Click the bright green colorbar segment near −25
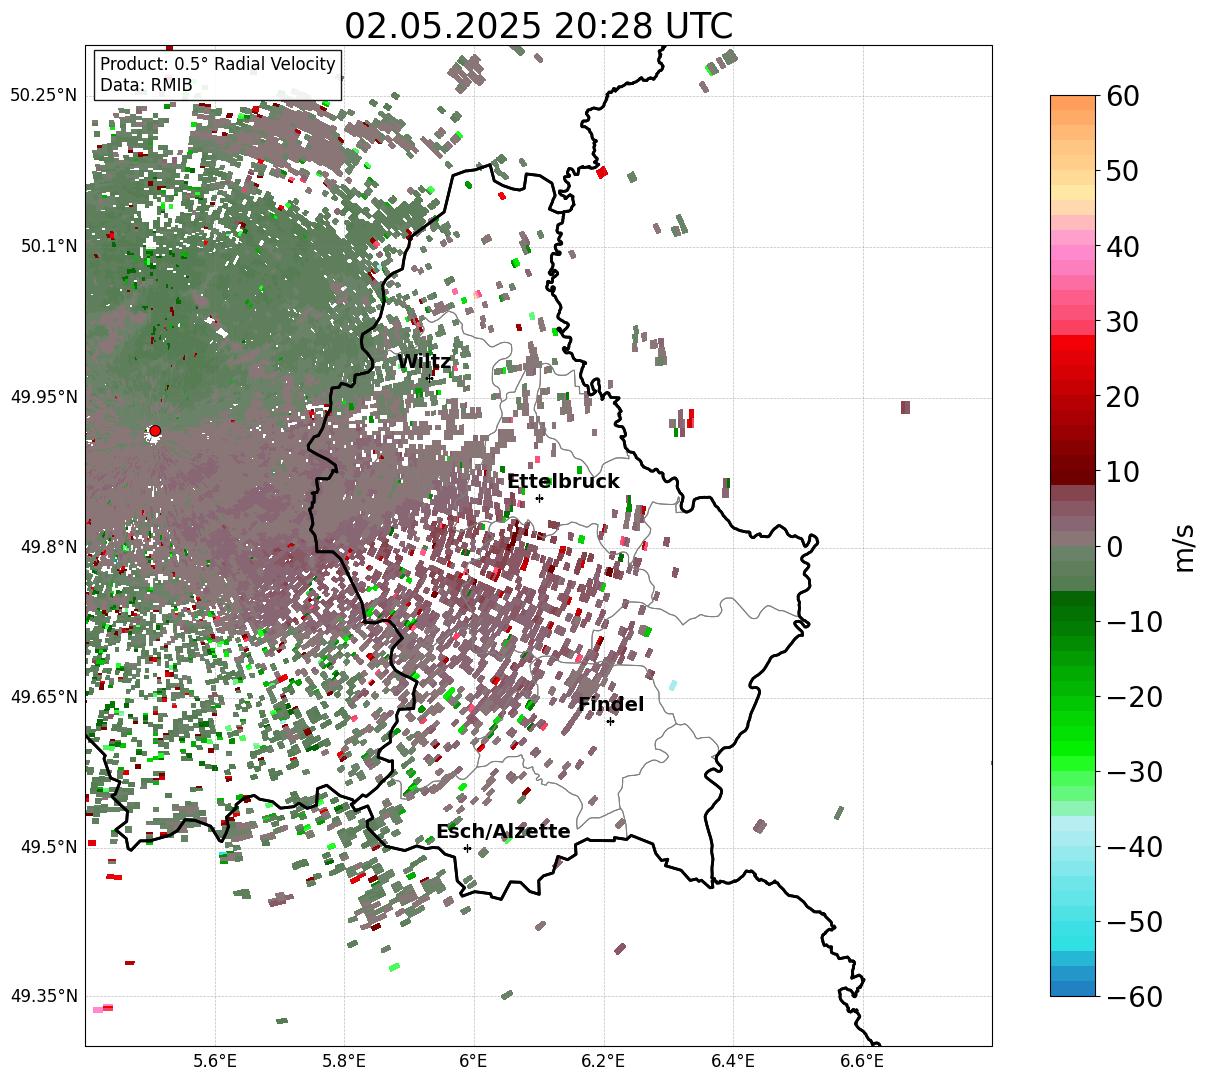Image resolution: width=1207 pixels, height=1081 pixels. [1073, 733]
